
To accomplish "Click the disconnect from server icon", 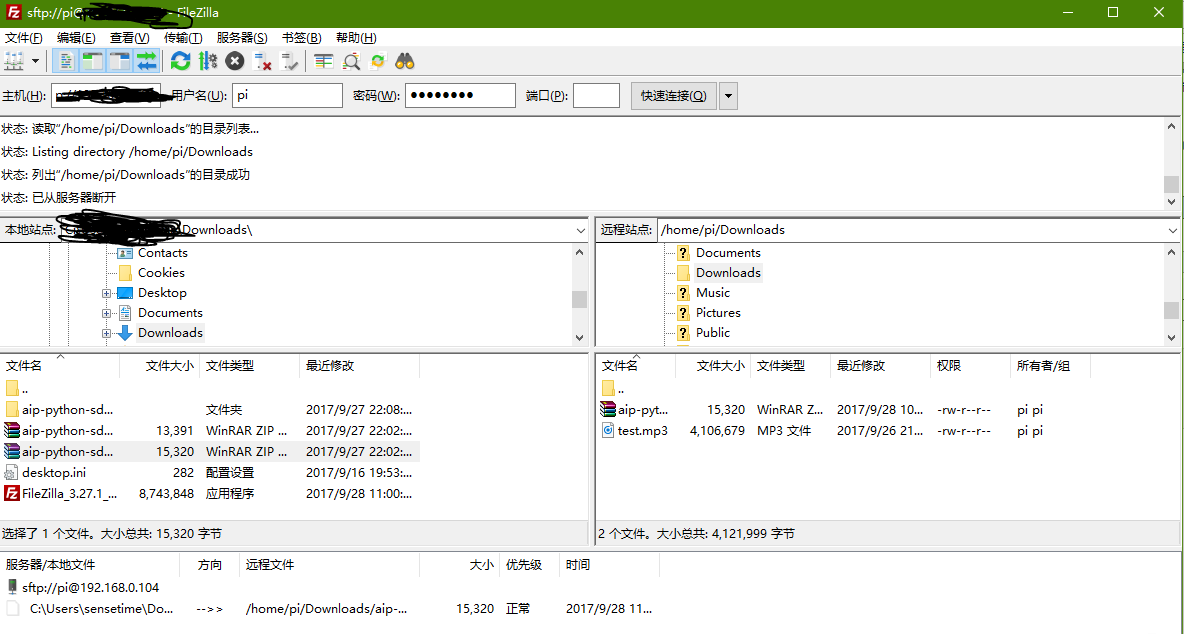I will 262,61.
